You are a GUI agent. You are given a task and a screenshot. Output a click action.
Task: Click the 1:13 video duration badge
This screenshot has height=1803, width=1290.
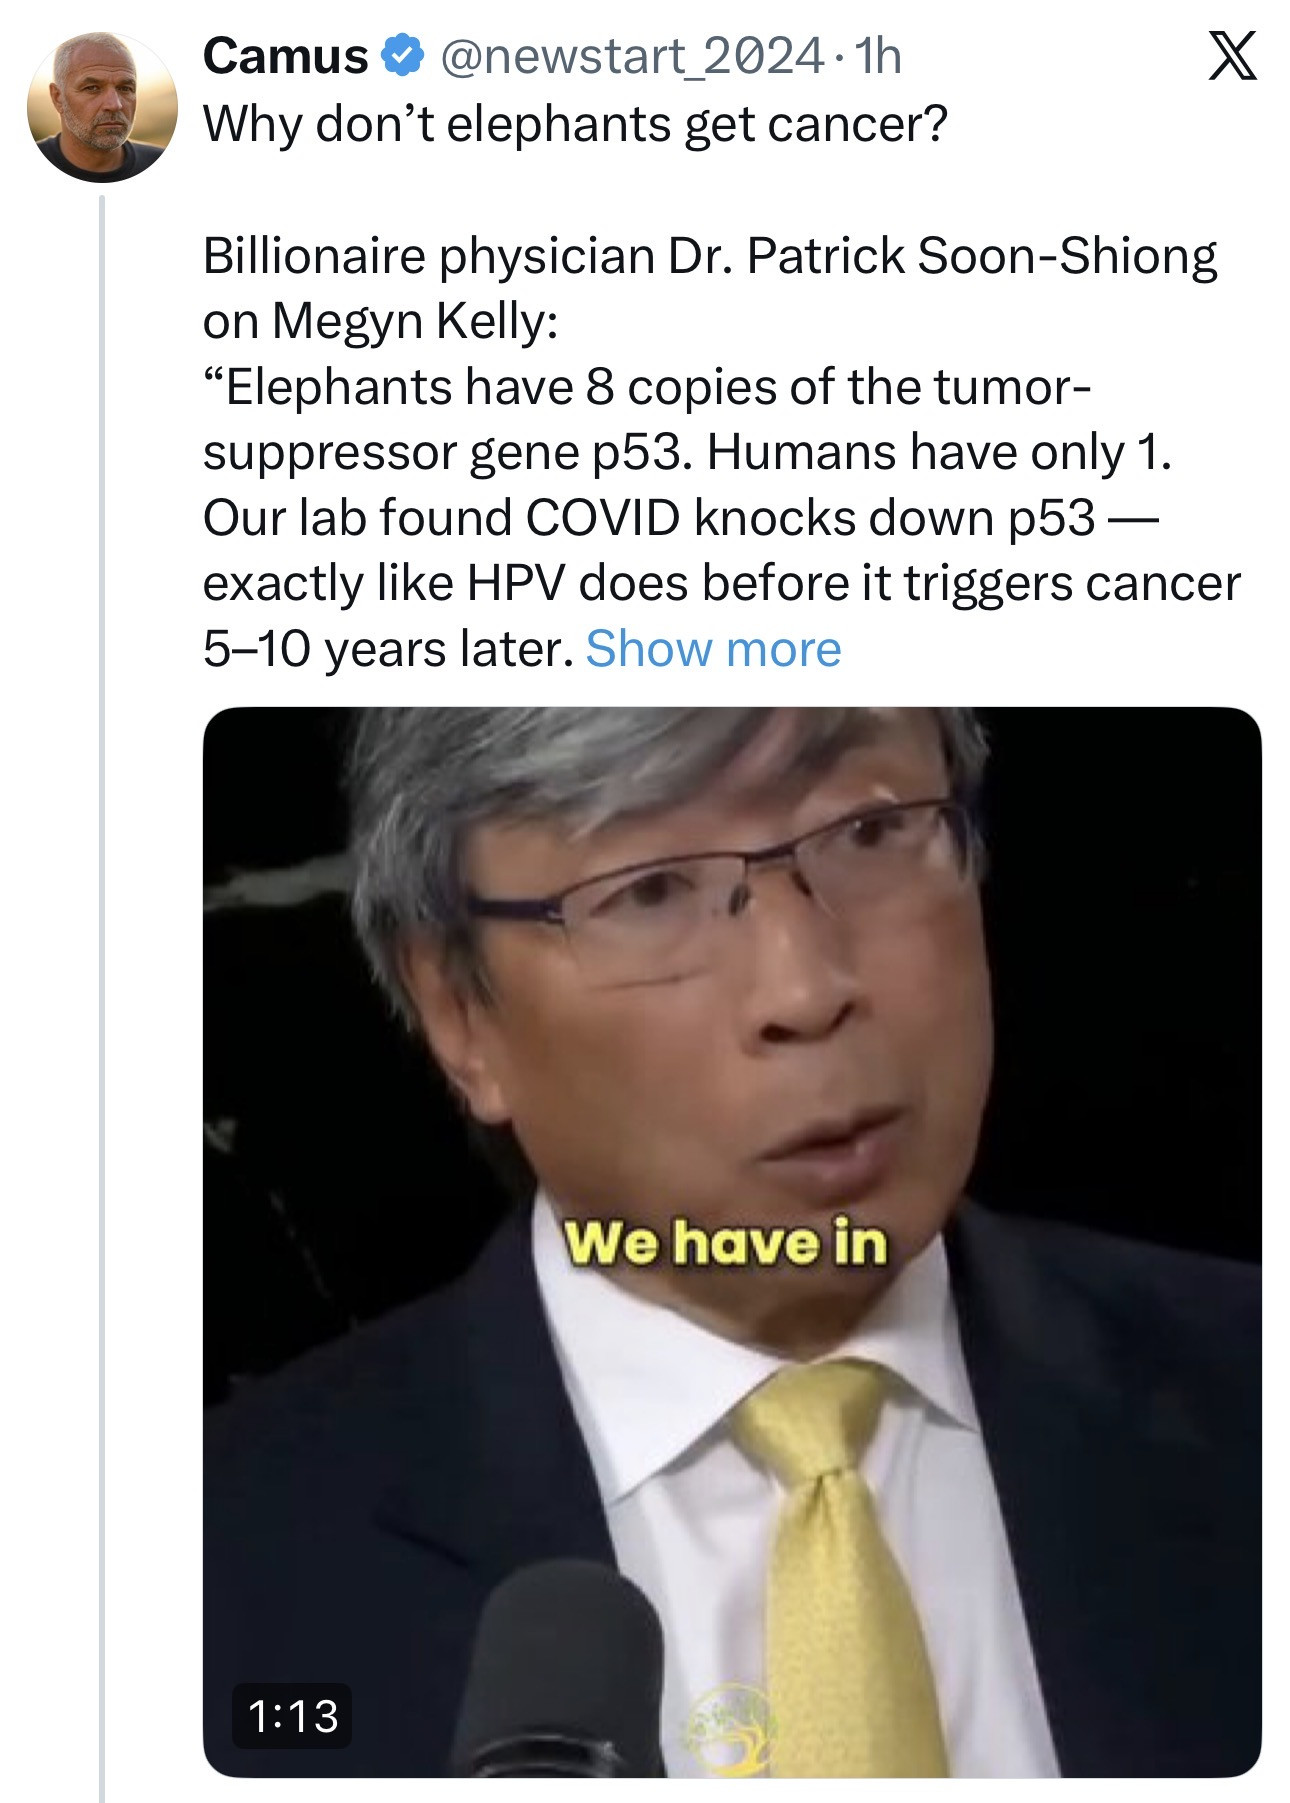(292, 1716)
